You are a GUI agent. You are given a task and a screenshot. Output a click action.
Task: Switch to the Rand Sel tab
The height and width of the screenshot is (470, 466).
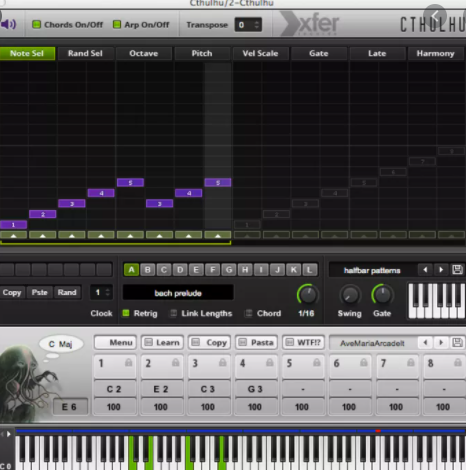tap(85, 53)
